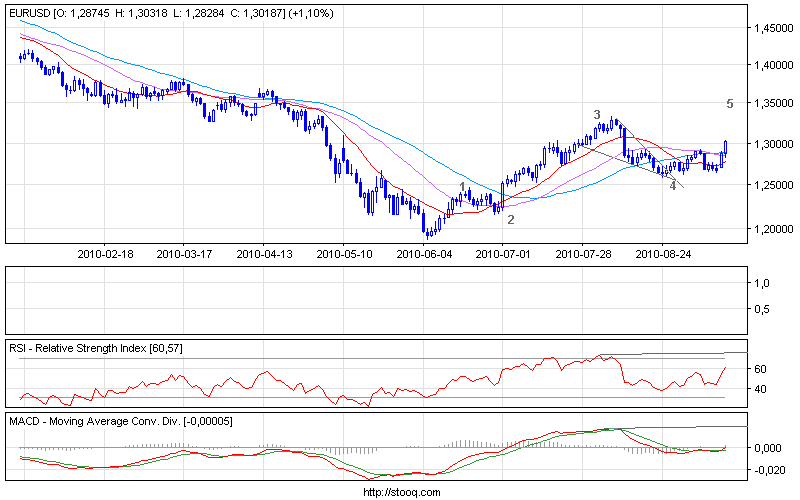Click the 1,30000 price axis label

point(774,144)
